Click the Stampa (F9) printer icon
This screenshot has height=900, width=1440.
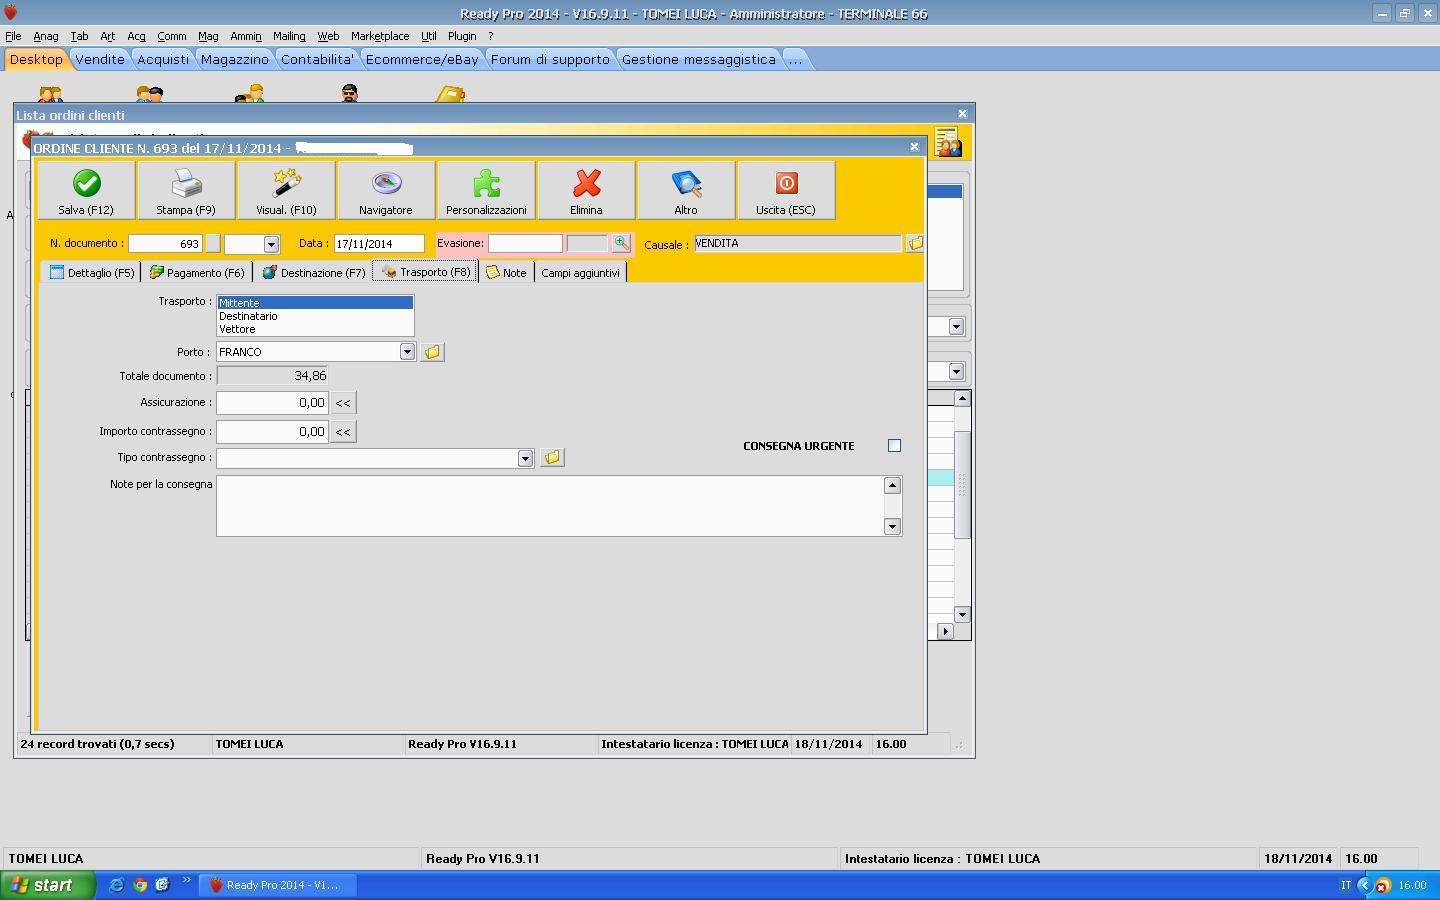(x=186, y=185)
